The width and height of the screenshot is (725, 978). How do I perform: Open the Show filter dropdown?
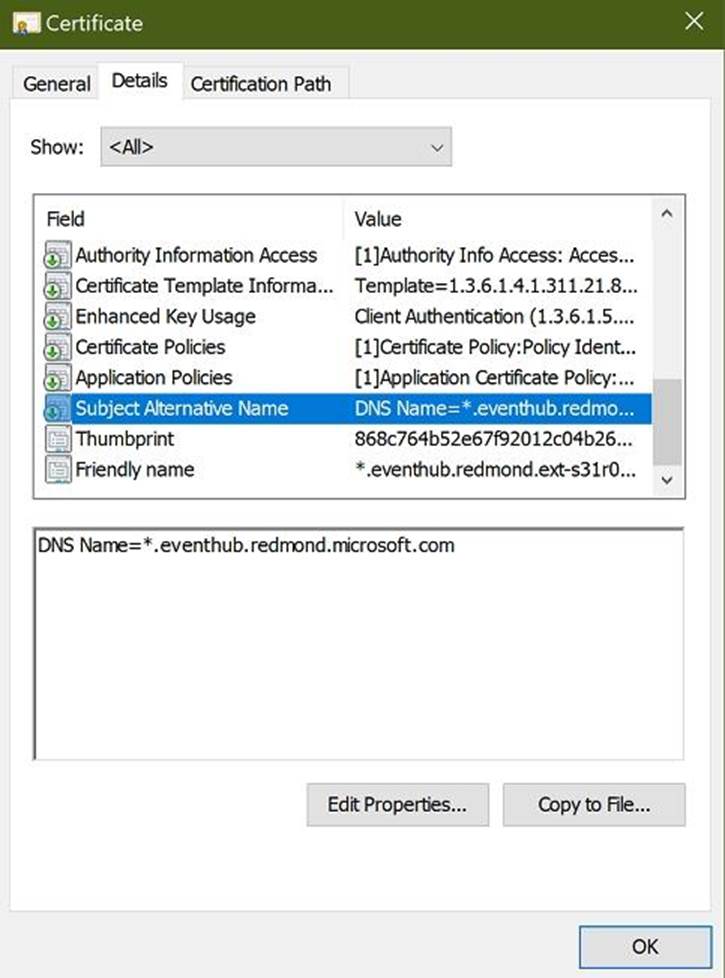(x=276, y=147)
